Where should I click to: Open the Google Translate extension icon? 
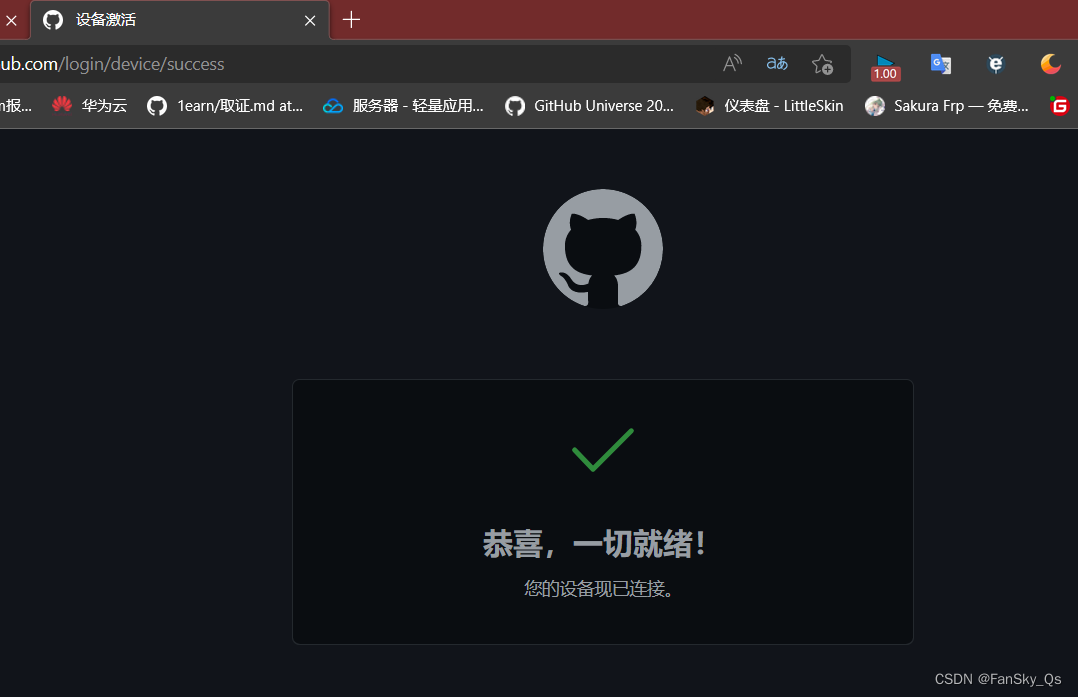(940, 64)
